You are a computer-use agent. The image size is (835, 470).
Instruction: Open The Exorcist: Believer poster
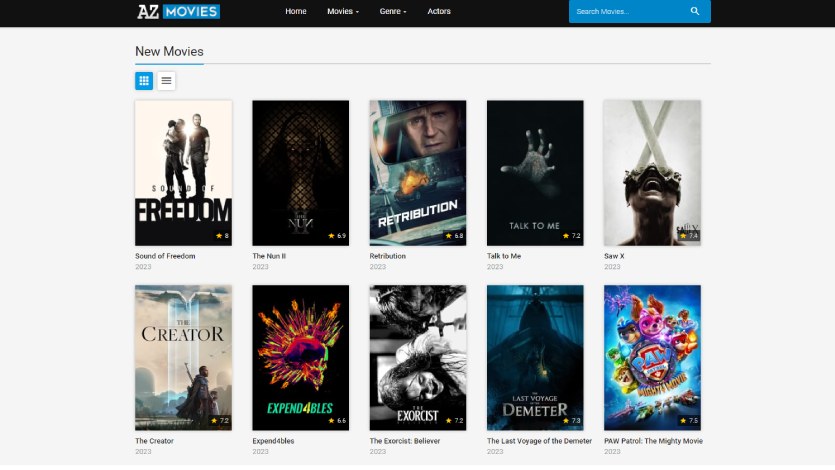(418, 358)
